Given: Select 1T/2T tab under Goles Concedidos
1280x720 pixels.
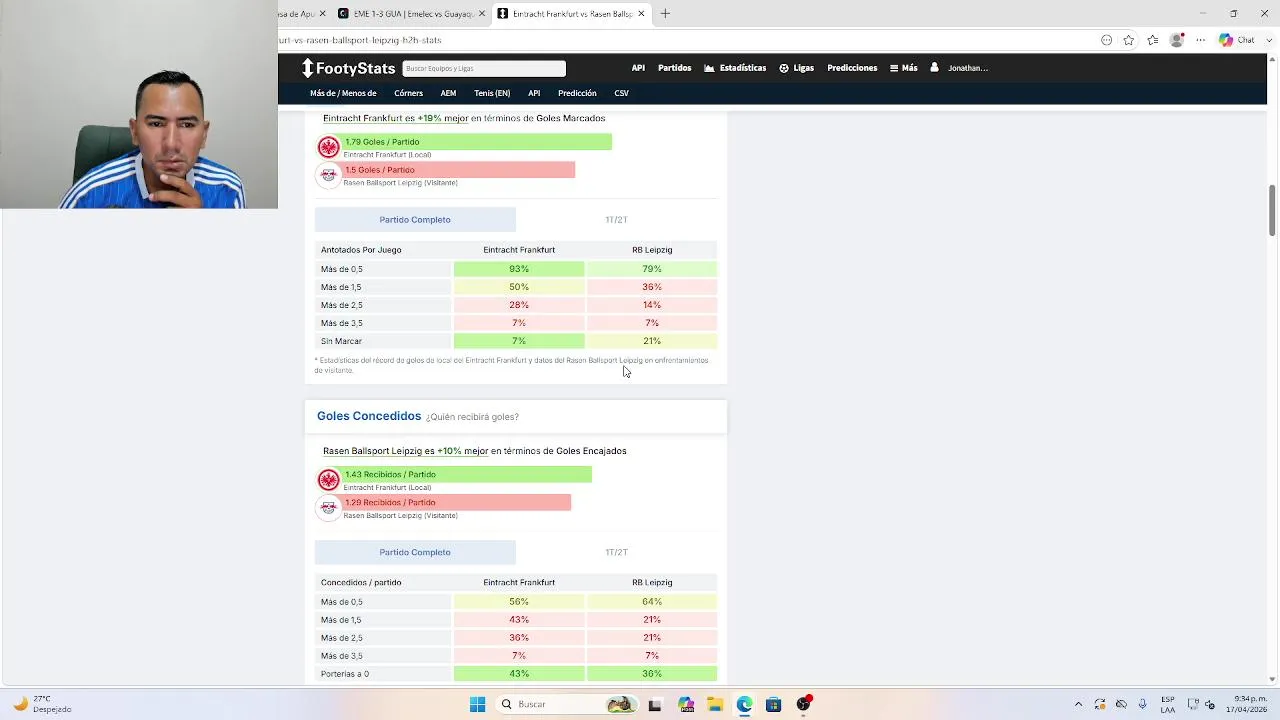Looking at the screenshot, I should [616, 552].
